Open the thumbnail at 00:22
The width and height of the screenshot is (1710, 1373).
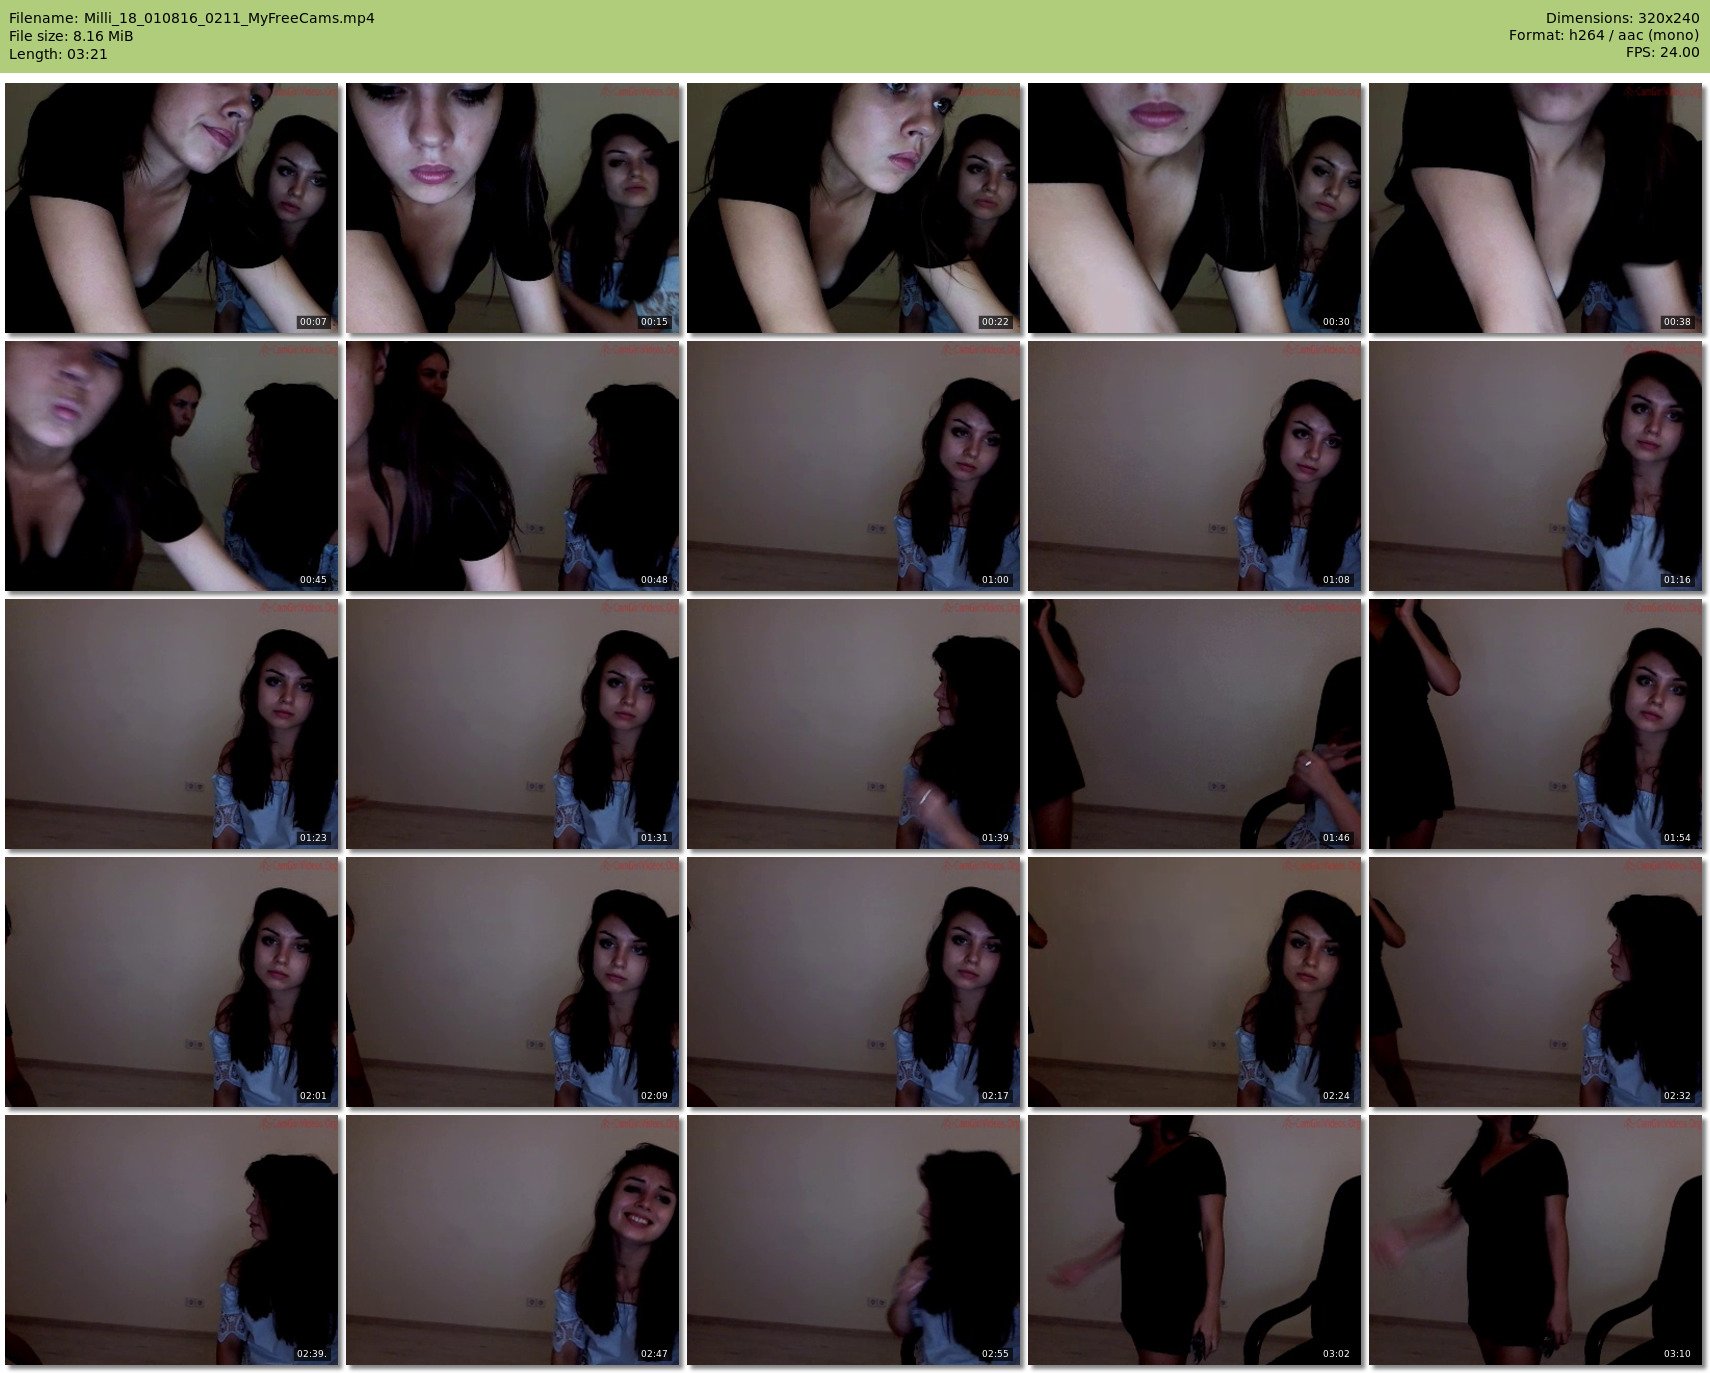tap(854, 208)
